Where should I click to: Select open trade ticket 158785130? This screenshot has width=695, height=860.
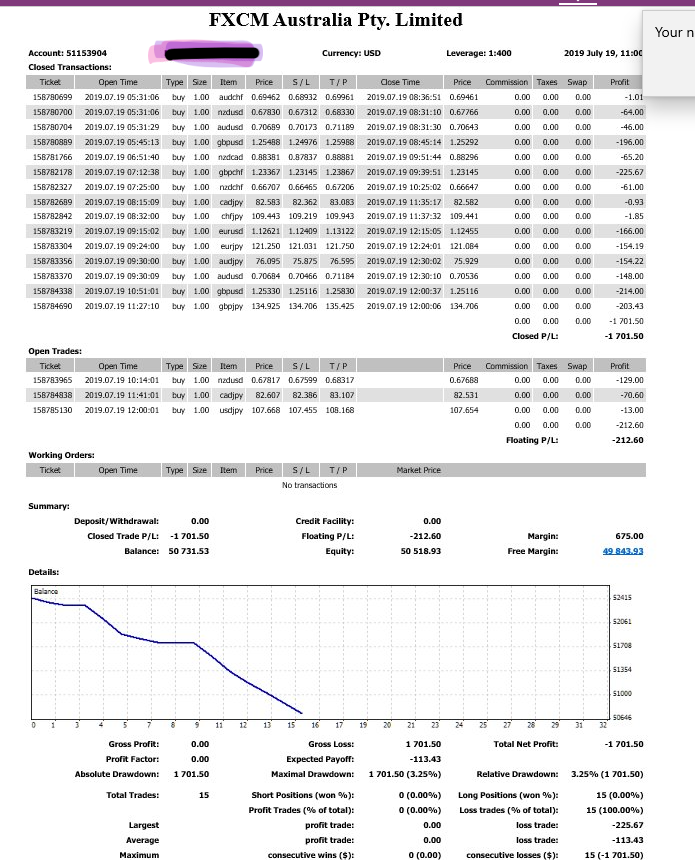(52, 410)
